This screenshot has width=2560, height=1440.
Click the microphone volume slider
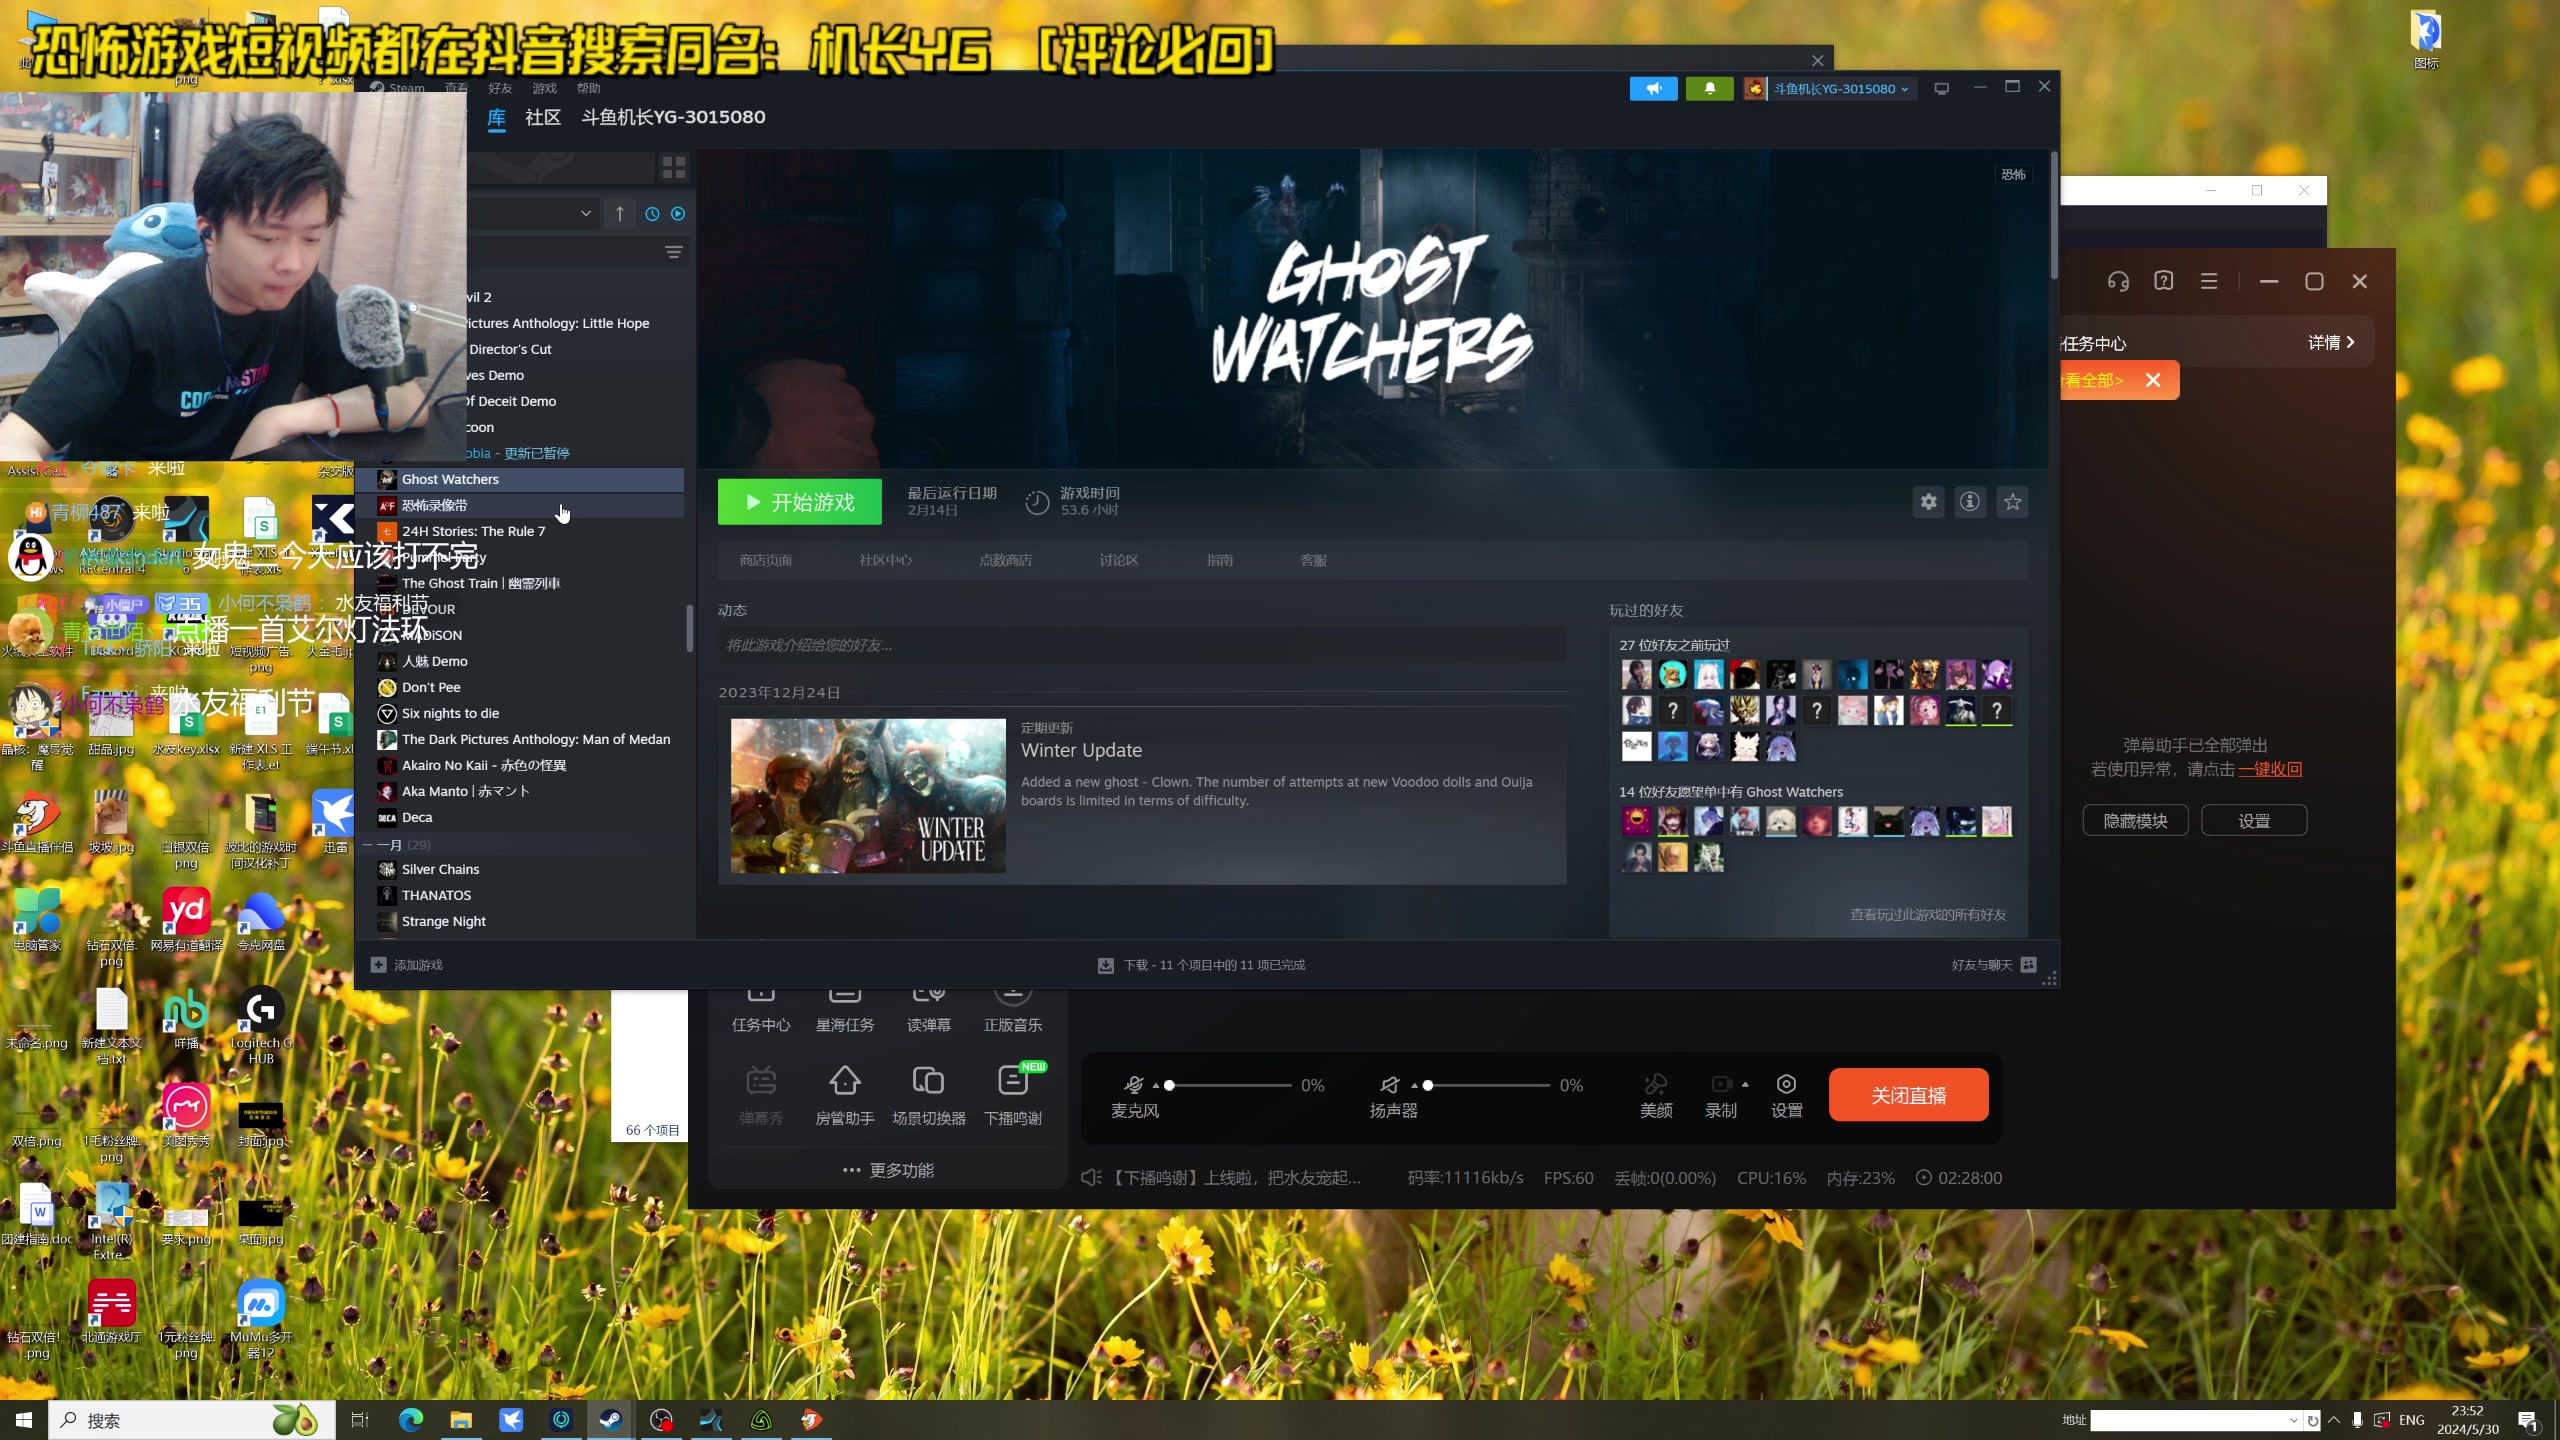pyautogui.click(x=1230, y=1085)
